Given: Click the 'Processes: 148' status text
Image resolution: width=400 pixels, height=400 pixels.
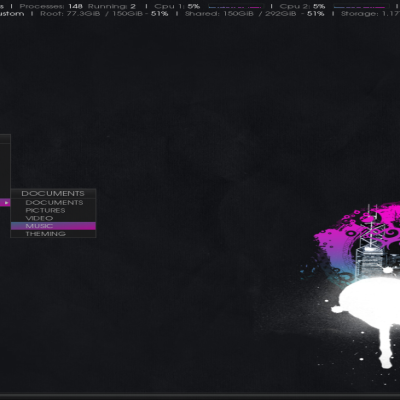Looking at the screenshot, I should pyautogui.click(x=51, y=6).
